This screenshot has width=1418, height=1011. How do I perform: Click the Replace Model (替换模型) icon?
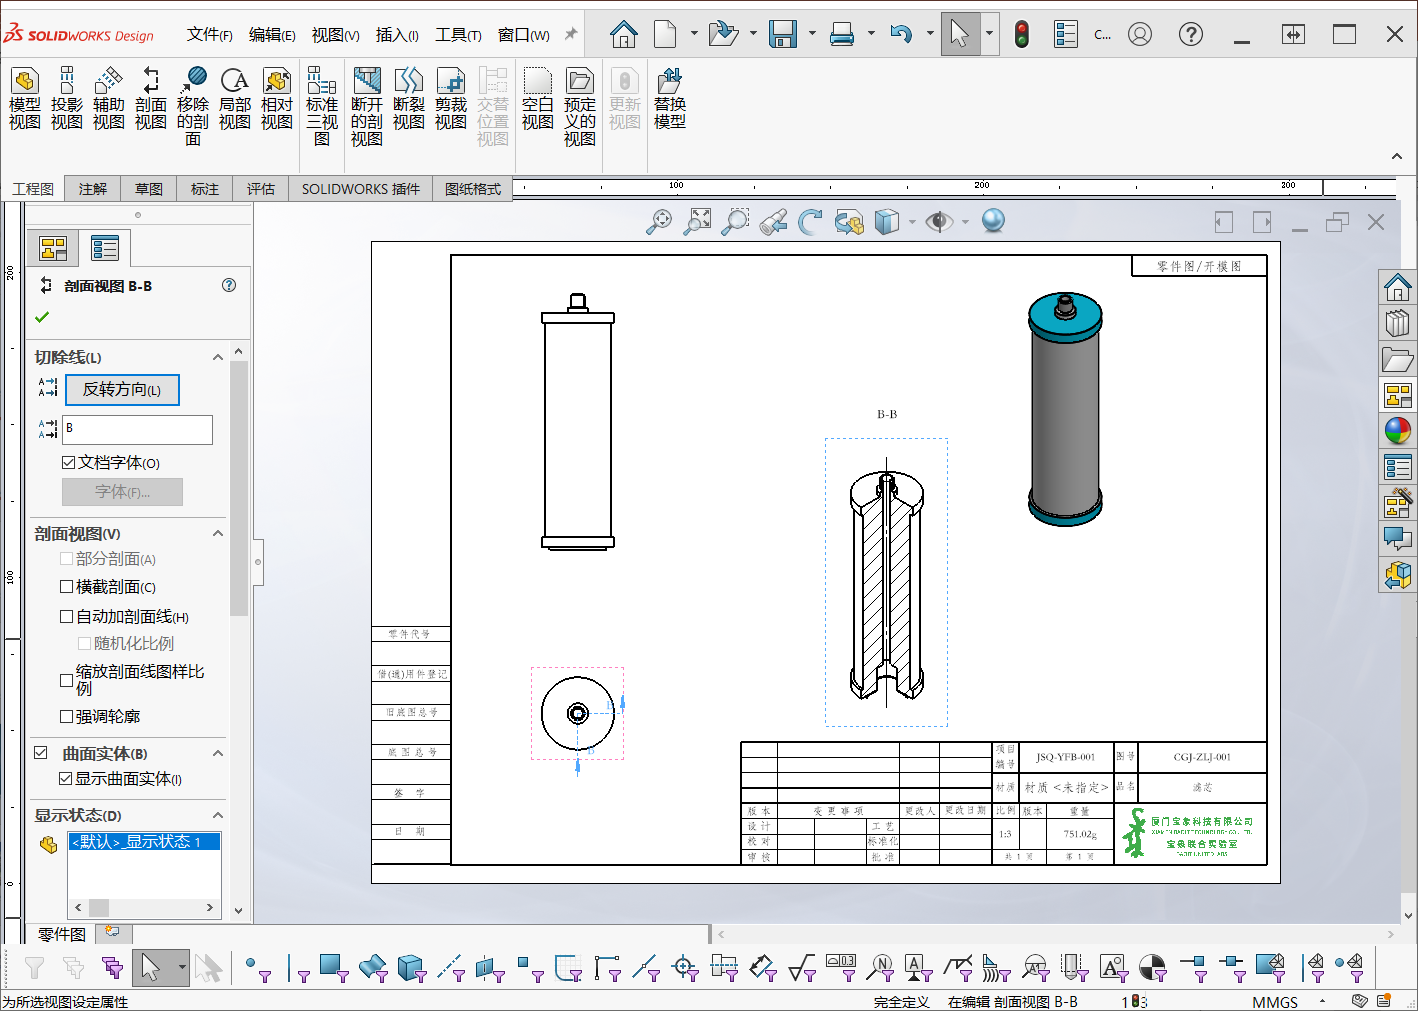point(669,98)
